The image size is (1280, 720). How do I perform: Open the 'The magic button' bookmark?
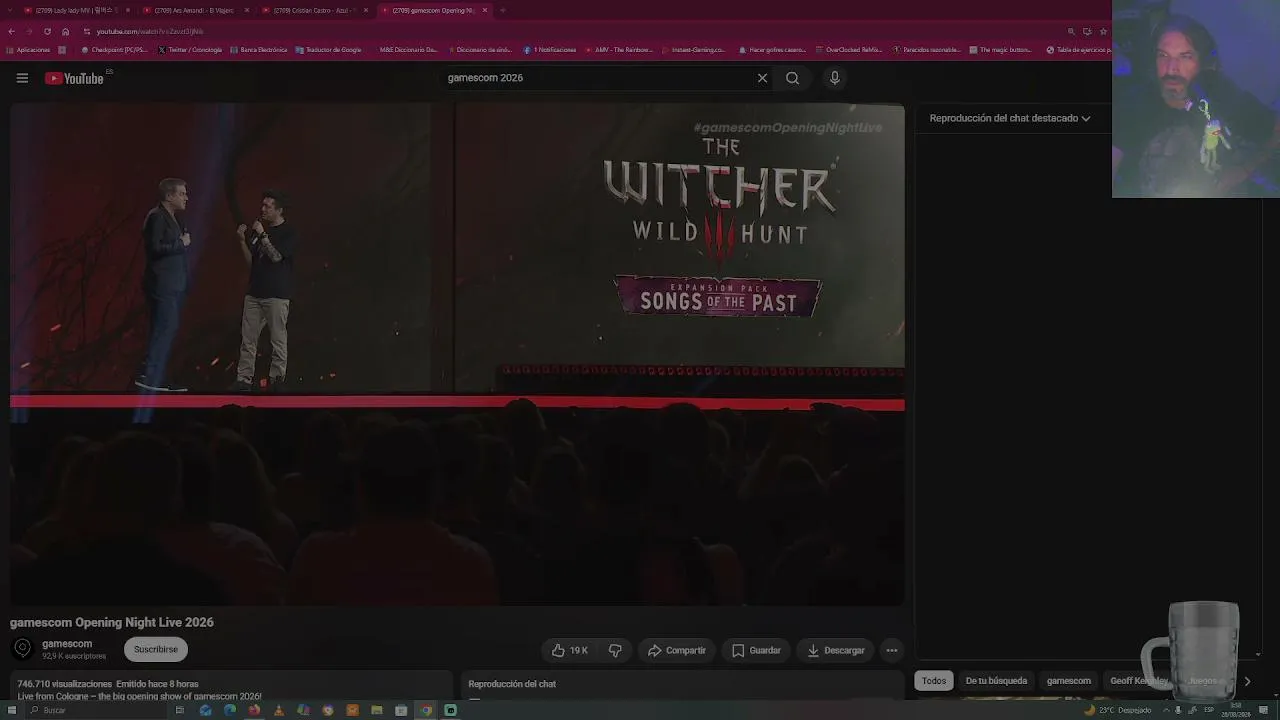(x=1000, y=49)
